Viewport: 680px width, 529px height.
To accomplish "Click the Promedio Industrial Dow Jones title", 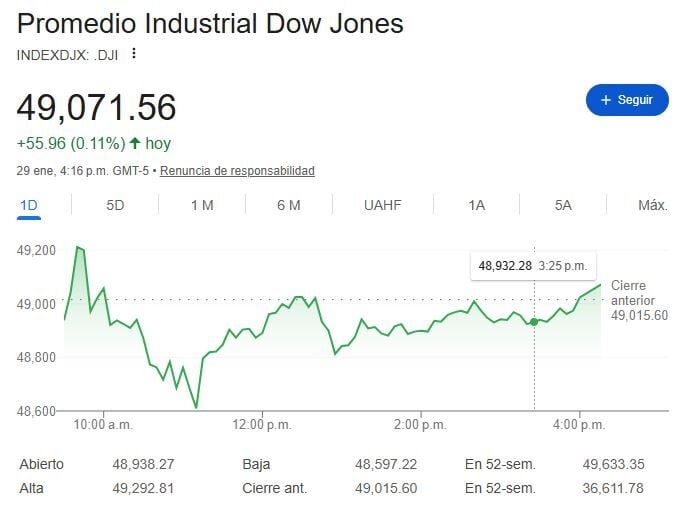I will point(211,24).
